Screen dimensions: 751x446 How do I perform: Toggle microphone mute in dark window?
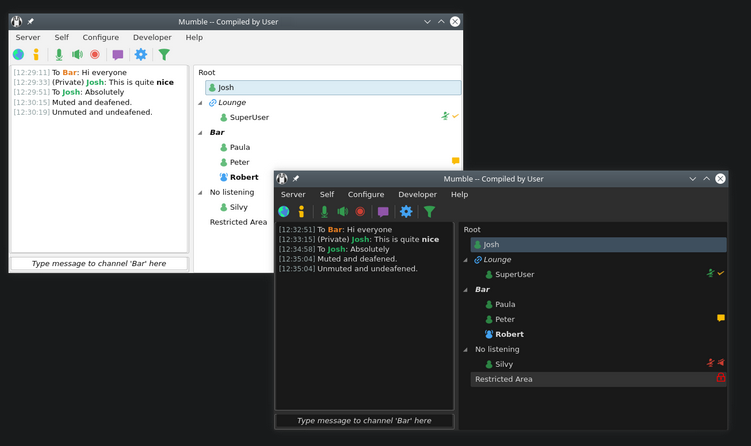pyautogui.click(x=324, y=212)
